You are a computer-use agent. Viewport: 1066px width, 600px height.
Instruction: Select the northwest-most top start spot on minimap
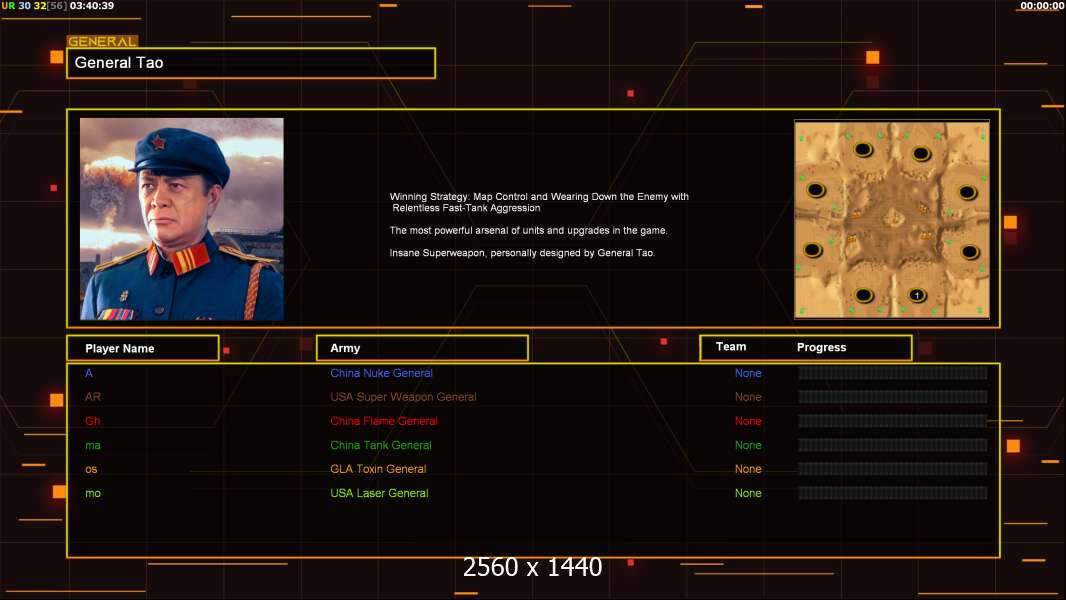point(863,149)
